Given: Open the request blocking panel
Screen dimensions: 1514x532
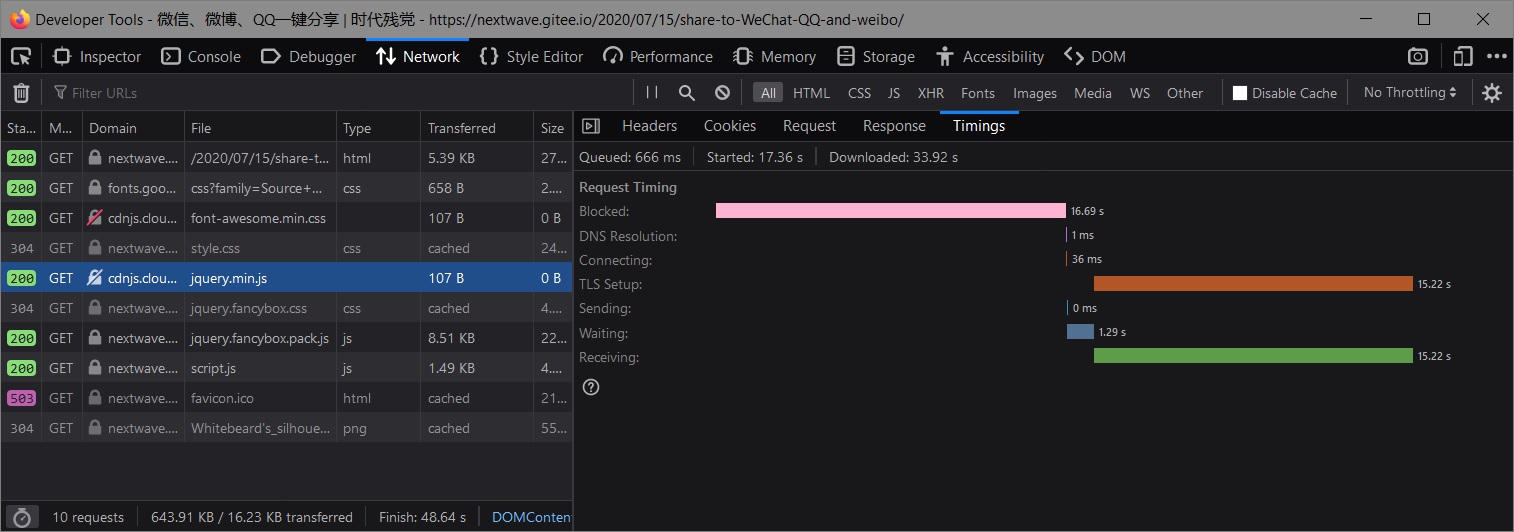Looking at the screenshot, I should tap(722, 92).
